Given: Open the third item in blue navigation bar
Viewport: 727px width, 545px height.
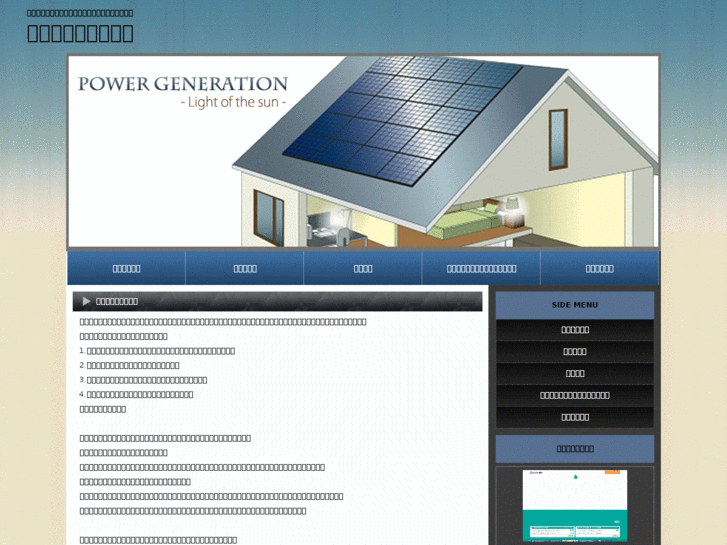Looking at the screenshot, I should click(x=363, y=268).
